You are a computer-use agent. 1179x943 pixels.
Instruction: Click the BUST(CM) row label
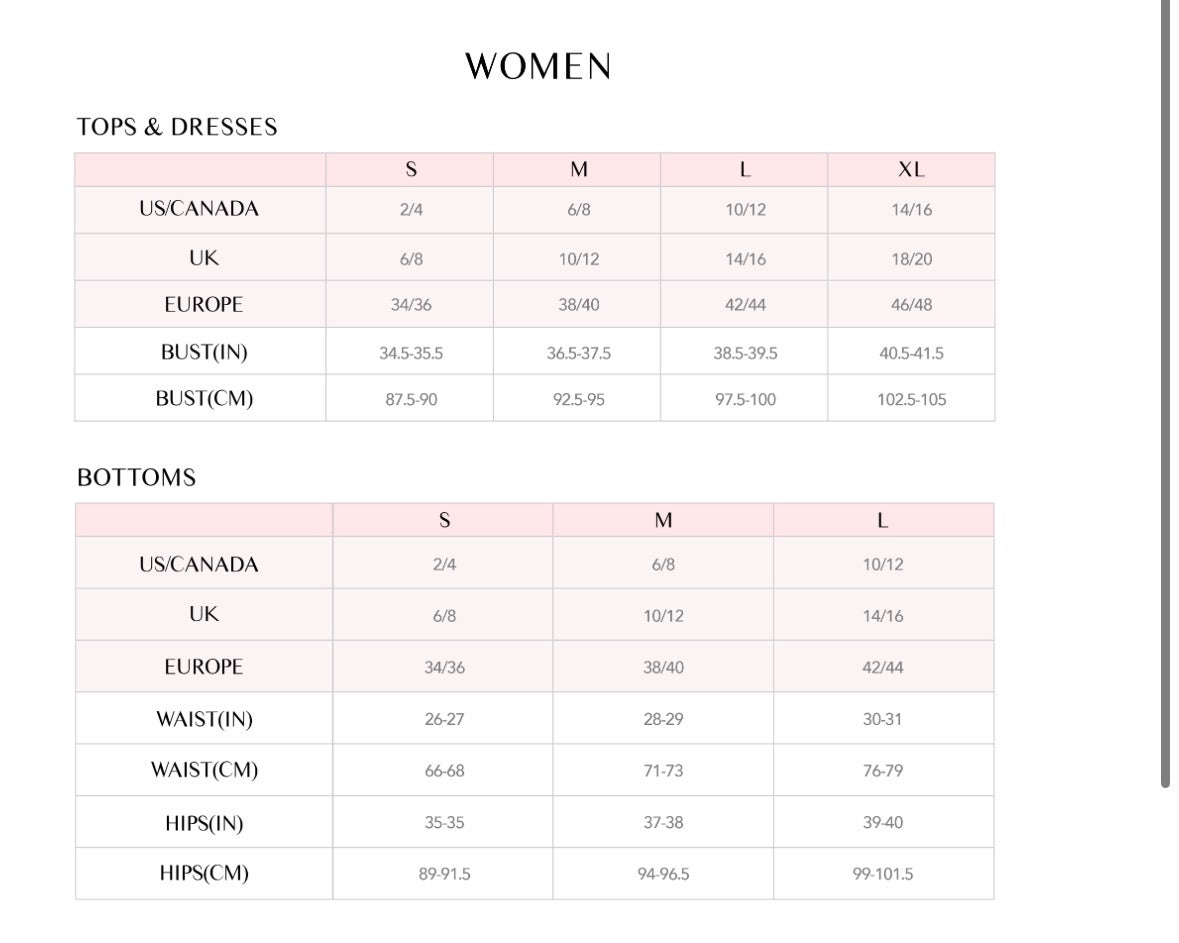(204, 398)
